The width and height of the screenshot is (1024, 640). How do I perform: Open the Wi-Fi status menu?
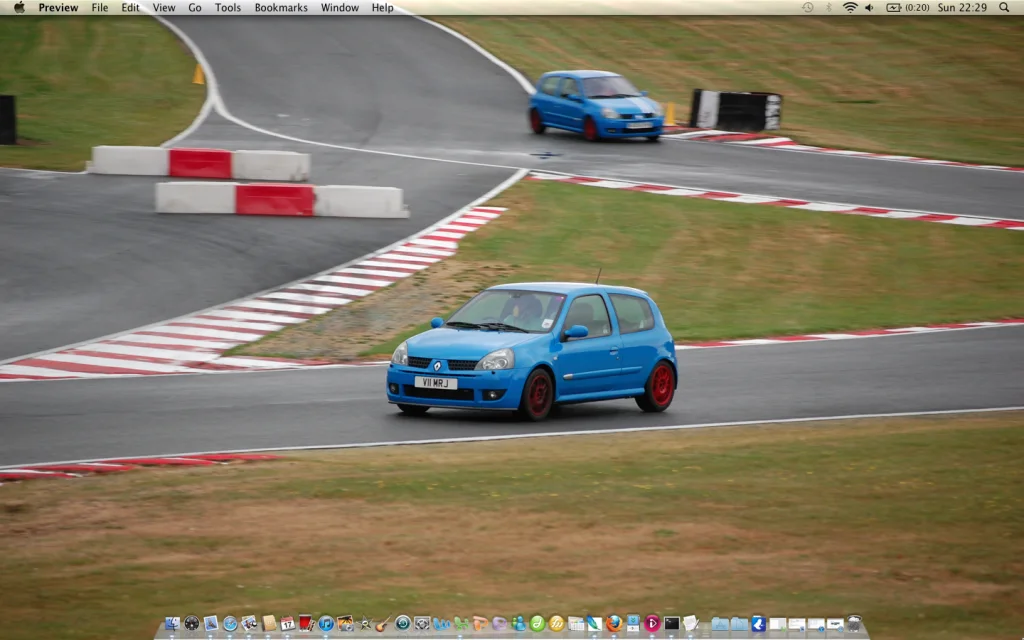tap(850, 7)
